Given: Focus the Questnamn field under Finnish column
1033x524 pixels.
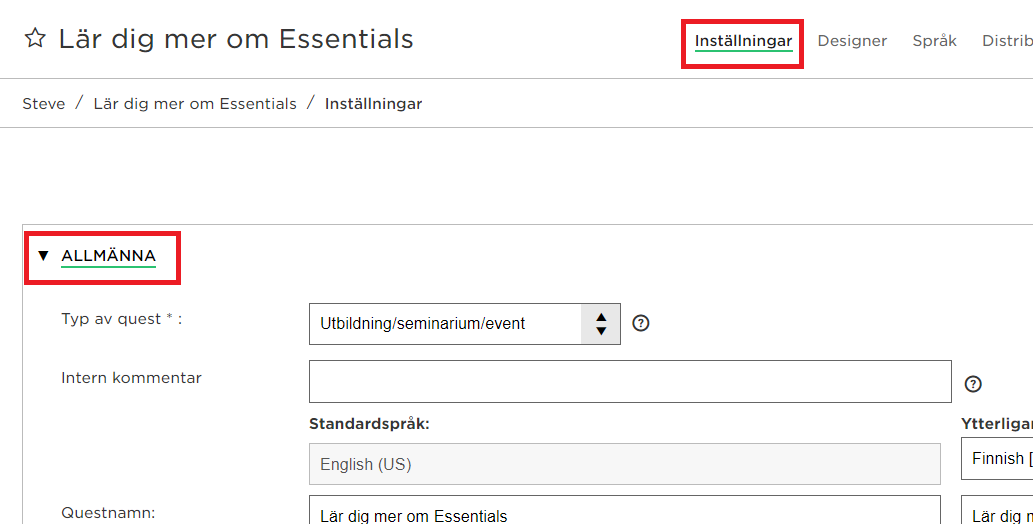Looking at the screenshot, I should click(997, 510).
